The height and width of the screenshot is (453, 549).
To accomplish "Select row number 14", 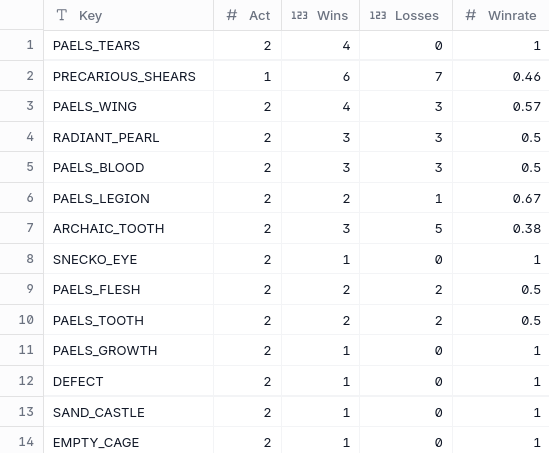I will pyautogui.click(x=26, y=442).
